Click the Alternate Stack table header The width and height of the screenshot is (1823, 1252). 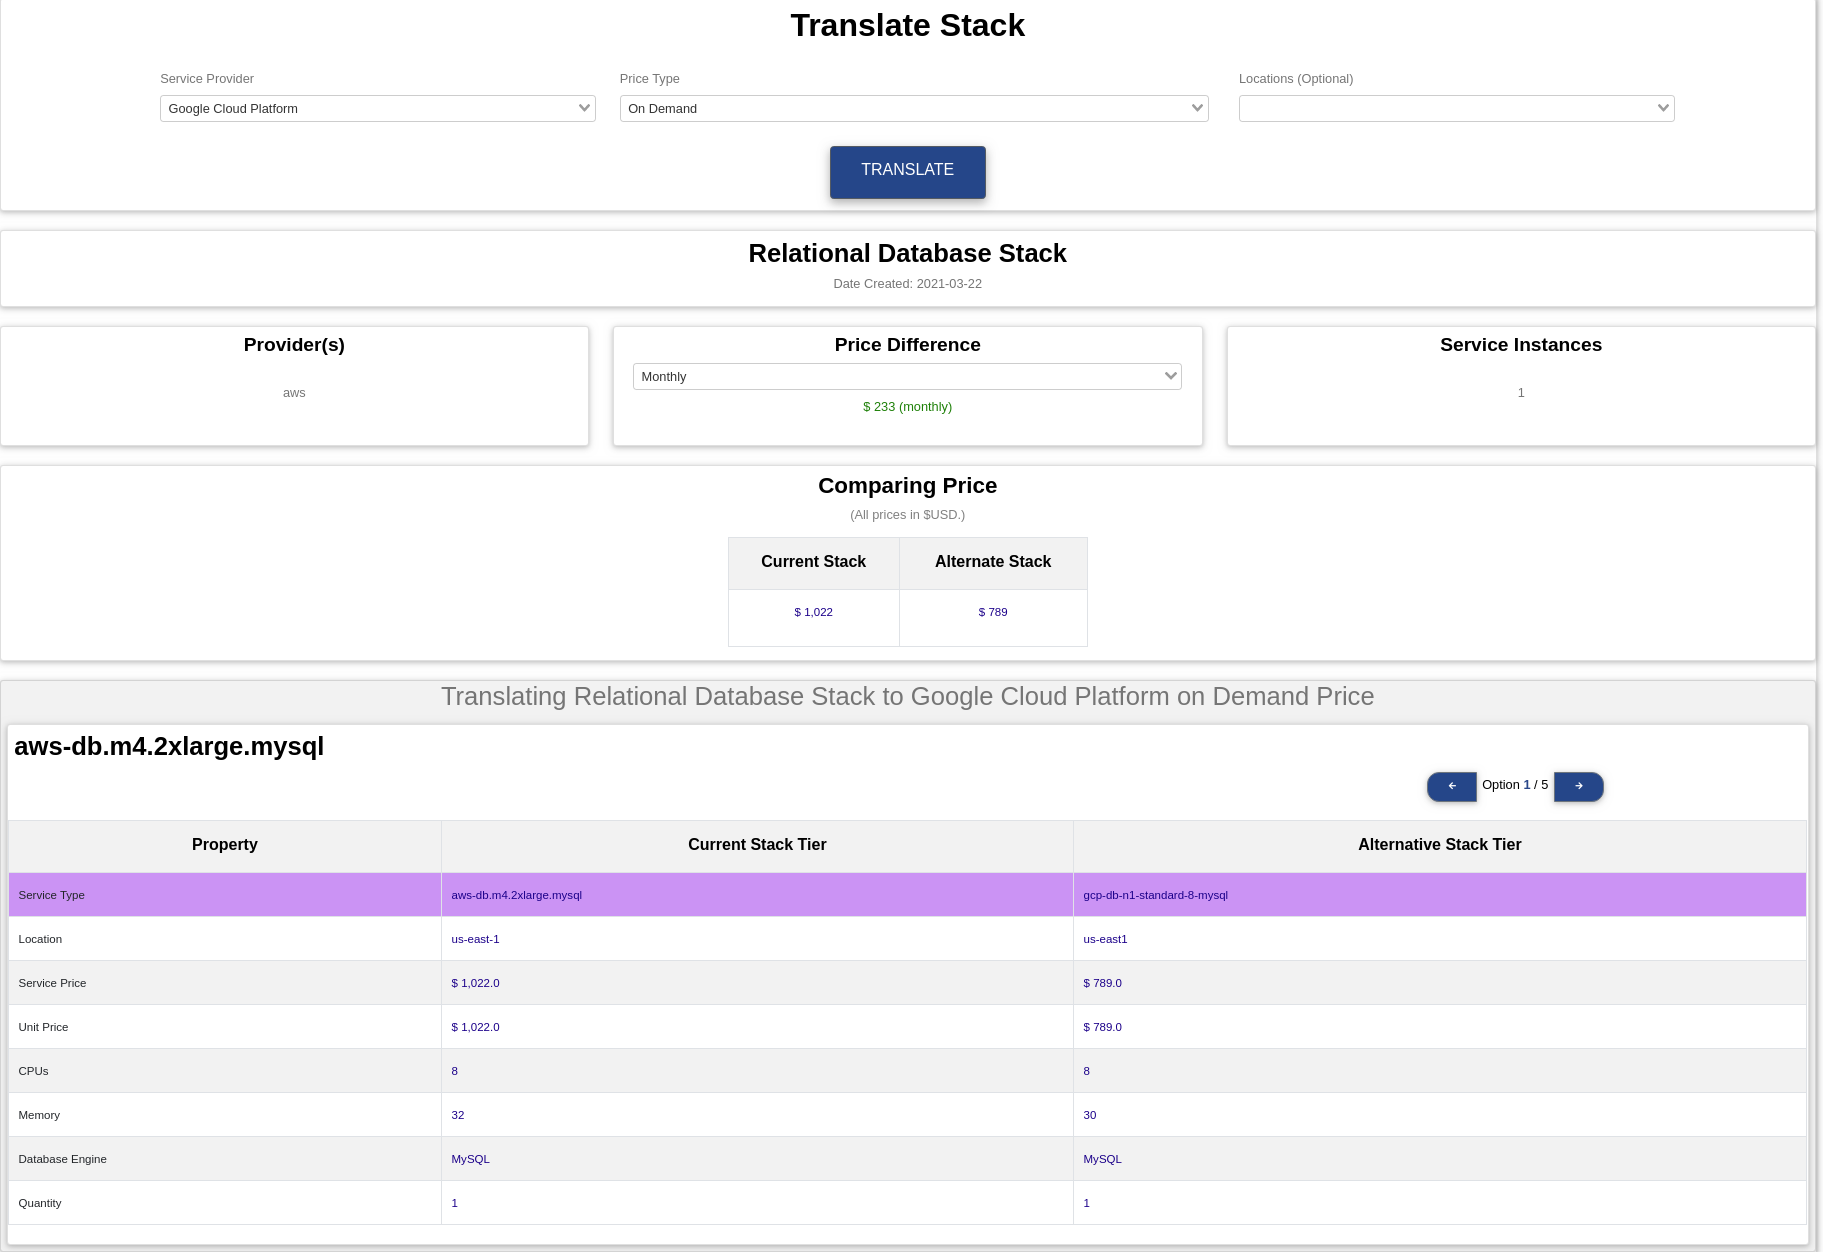click(993, 562)
